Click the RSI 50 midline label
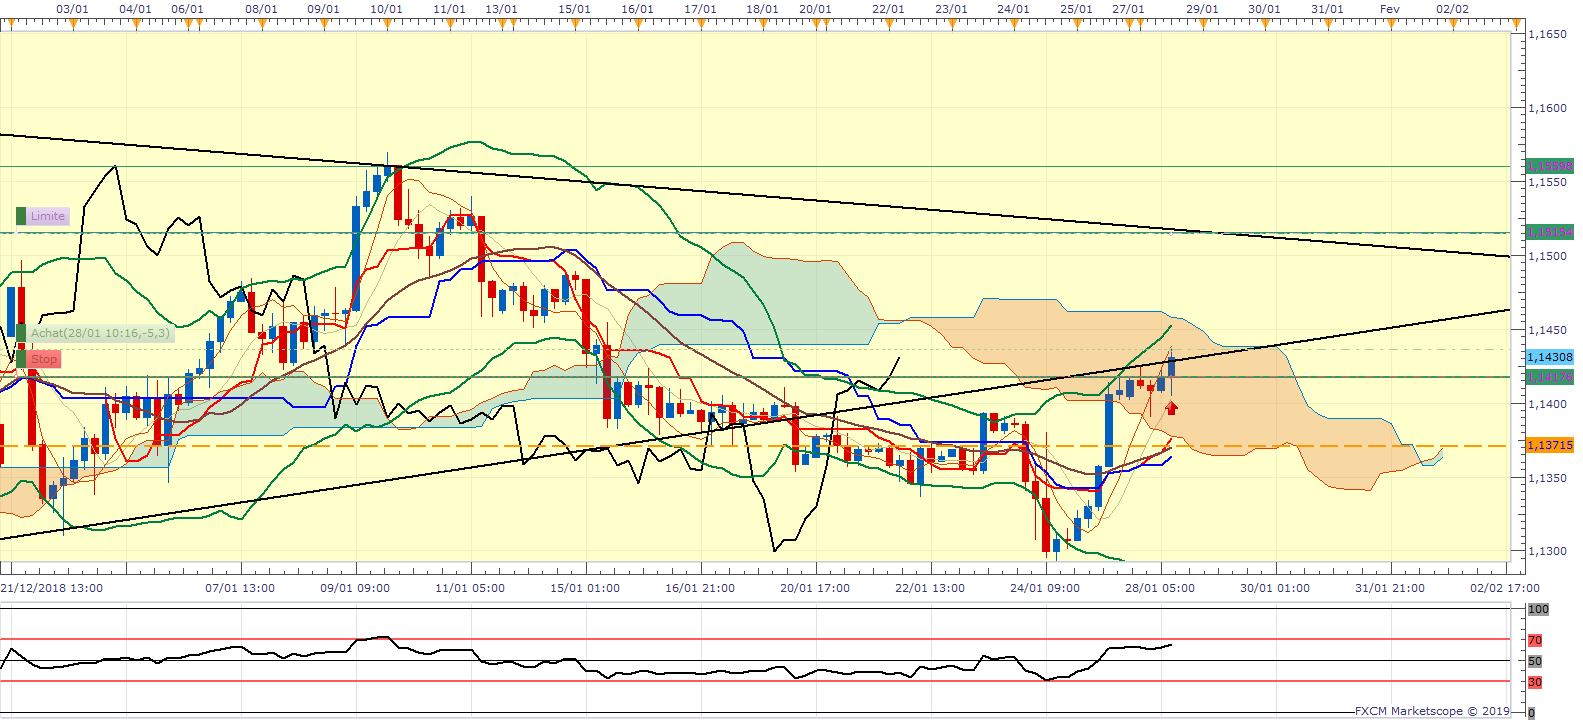The image size is (1583, 720). tap(1535, 661)
